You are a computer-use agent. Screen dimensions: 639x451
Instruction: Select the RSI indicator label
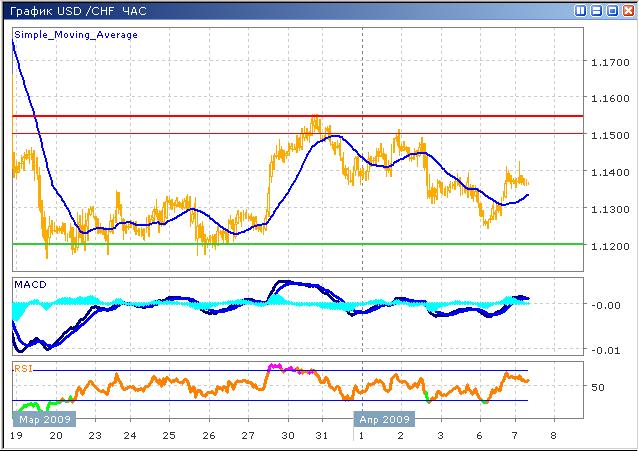(22, 369)
